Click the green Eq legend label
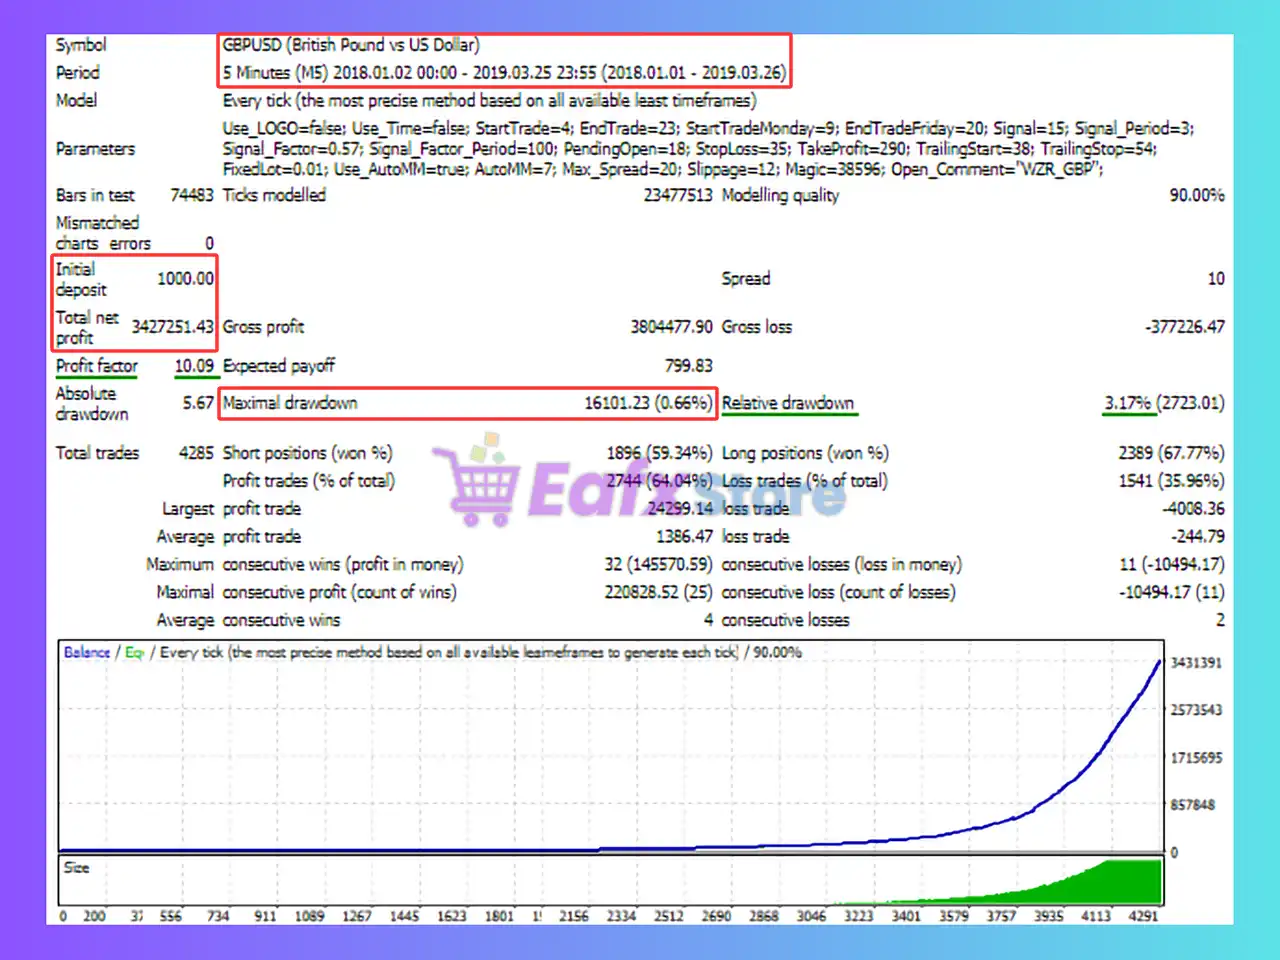1280x960 pixels. (x=134, y=652)
